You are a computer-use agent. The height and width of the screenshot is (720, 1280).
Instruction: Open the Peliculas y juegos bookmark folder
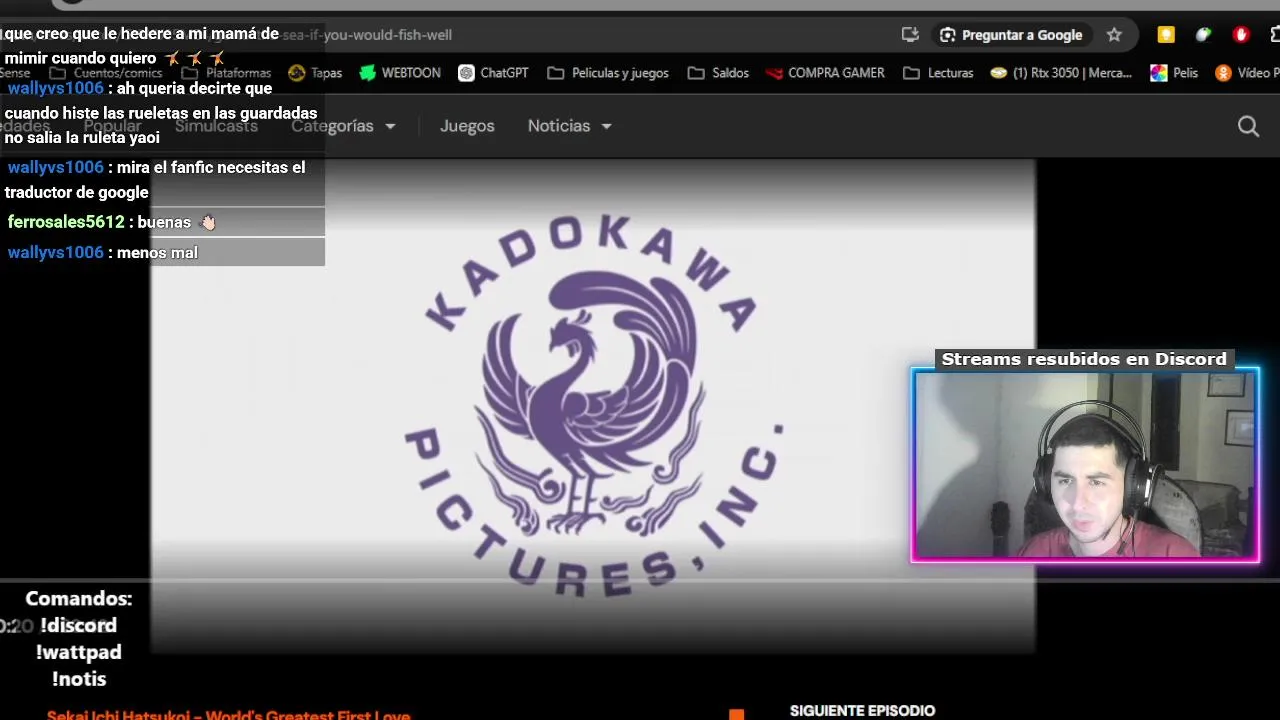click(x=608, y=73)
